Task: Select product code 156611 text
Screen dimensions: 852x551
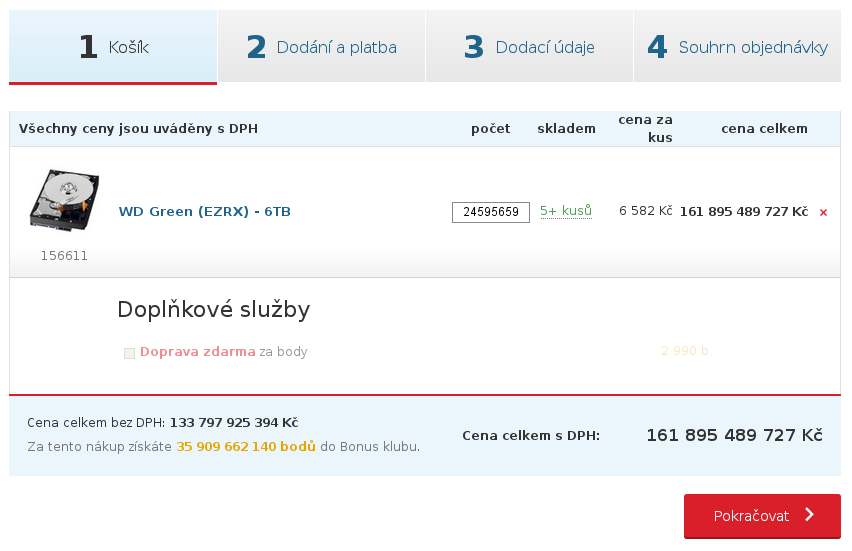Action: pos(64,255)
